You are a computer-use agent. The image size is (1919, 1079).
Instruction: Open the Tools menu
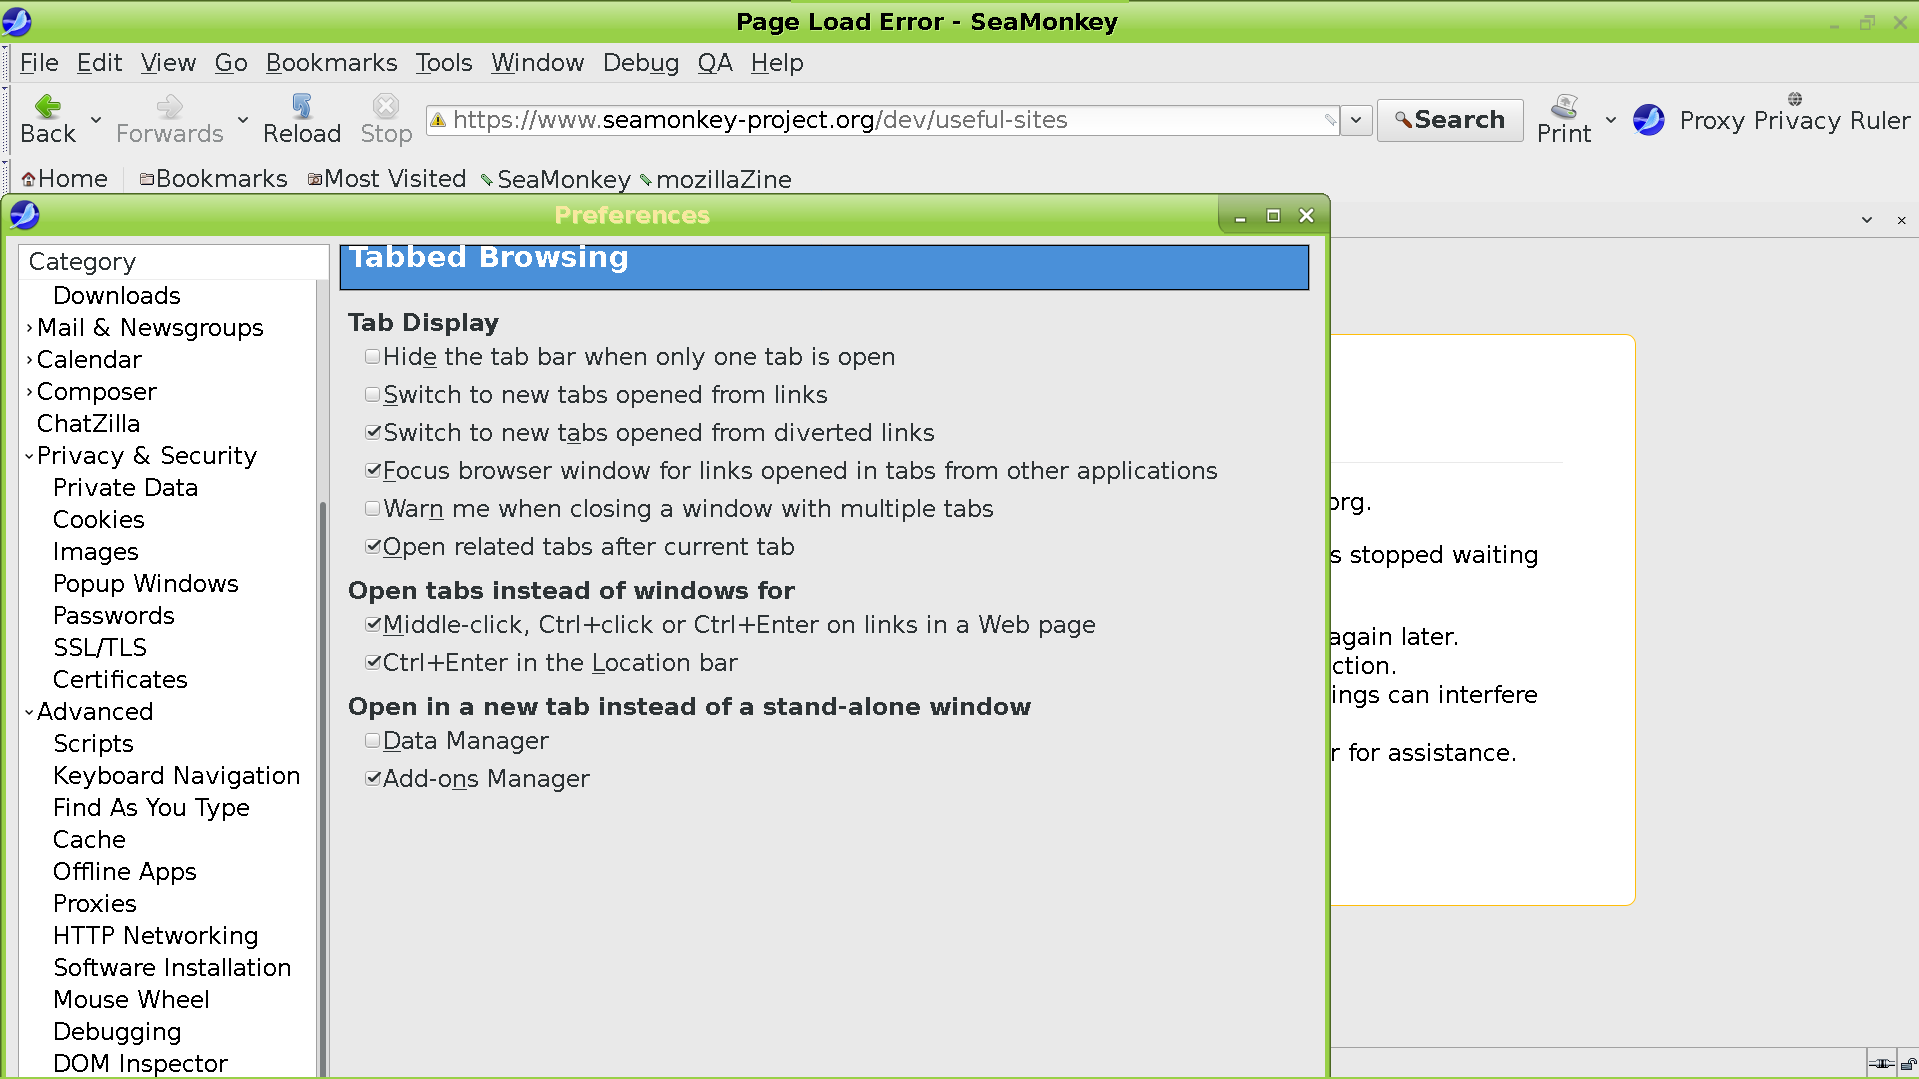443,62
